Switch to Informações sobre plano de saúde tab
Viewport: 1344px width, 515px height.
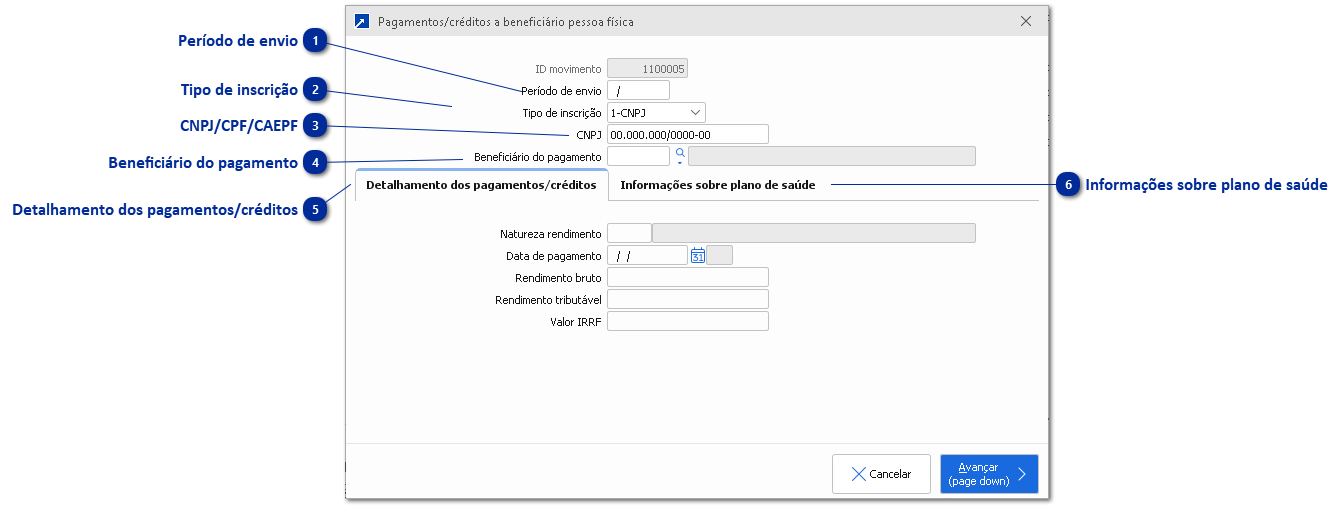717,185
